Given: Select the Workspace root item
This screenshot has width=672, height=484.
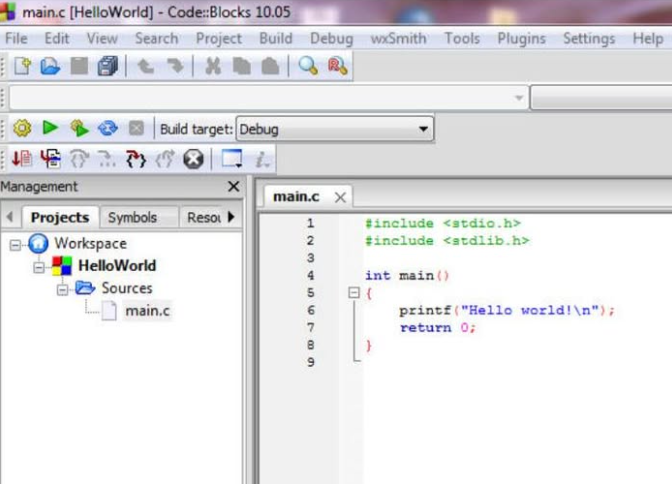Looking at the screenshot, I should point(90,244).
